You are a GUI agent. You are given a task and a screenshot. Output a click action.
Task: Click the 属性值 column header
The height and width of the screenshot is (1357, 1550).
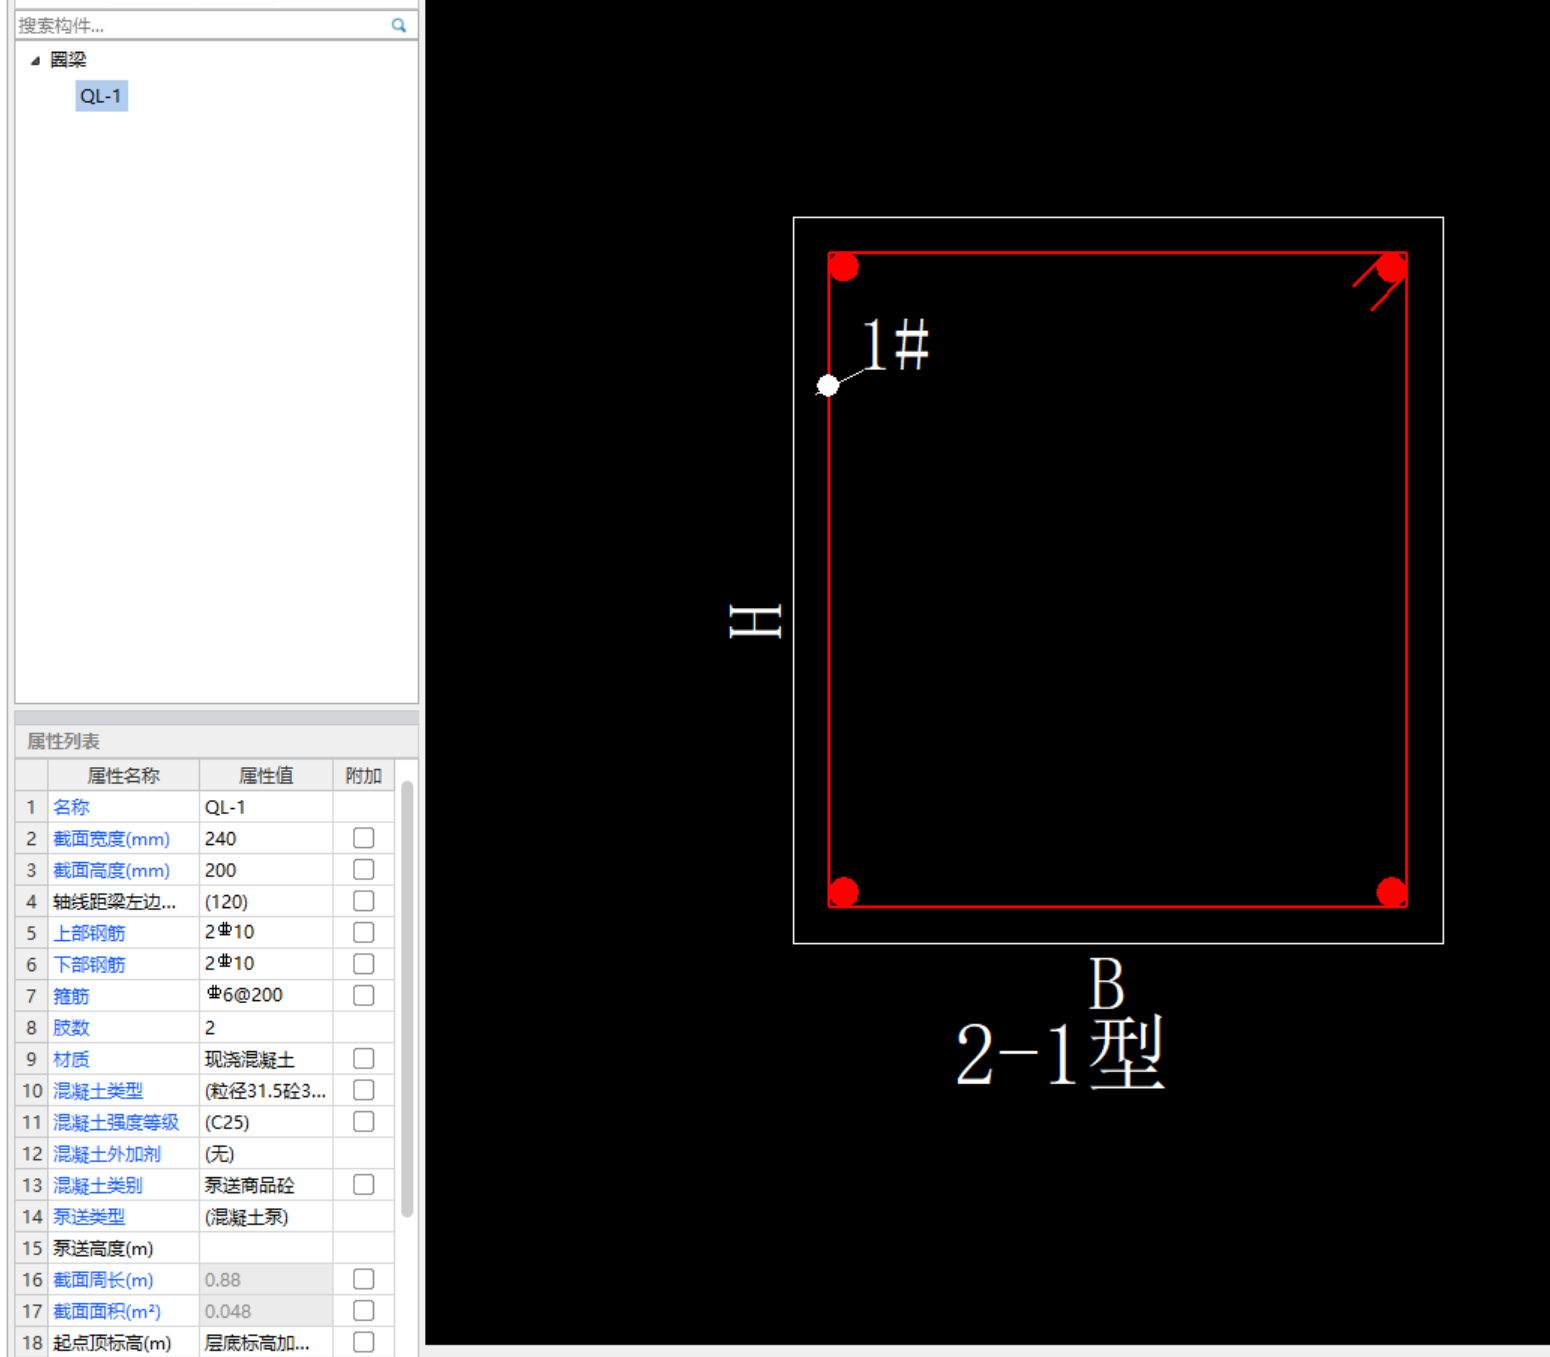click(x=266, y=775)
